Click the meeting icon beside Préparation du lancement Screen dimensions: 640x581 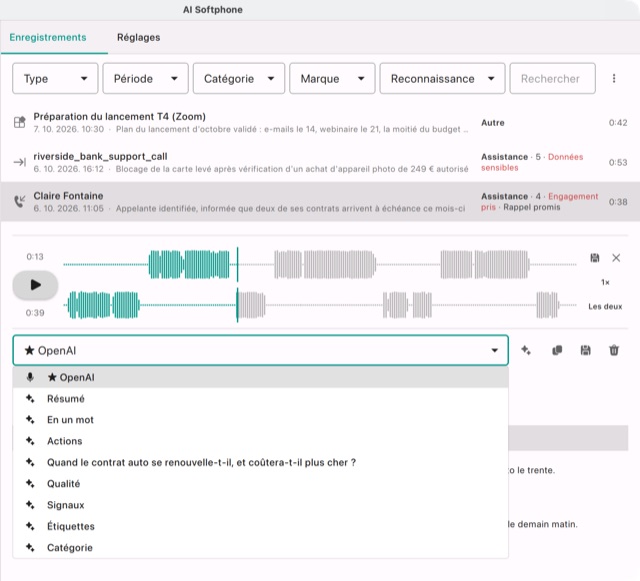20,122
